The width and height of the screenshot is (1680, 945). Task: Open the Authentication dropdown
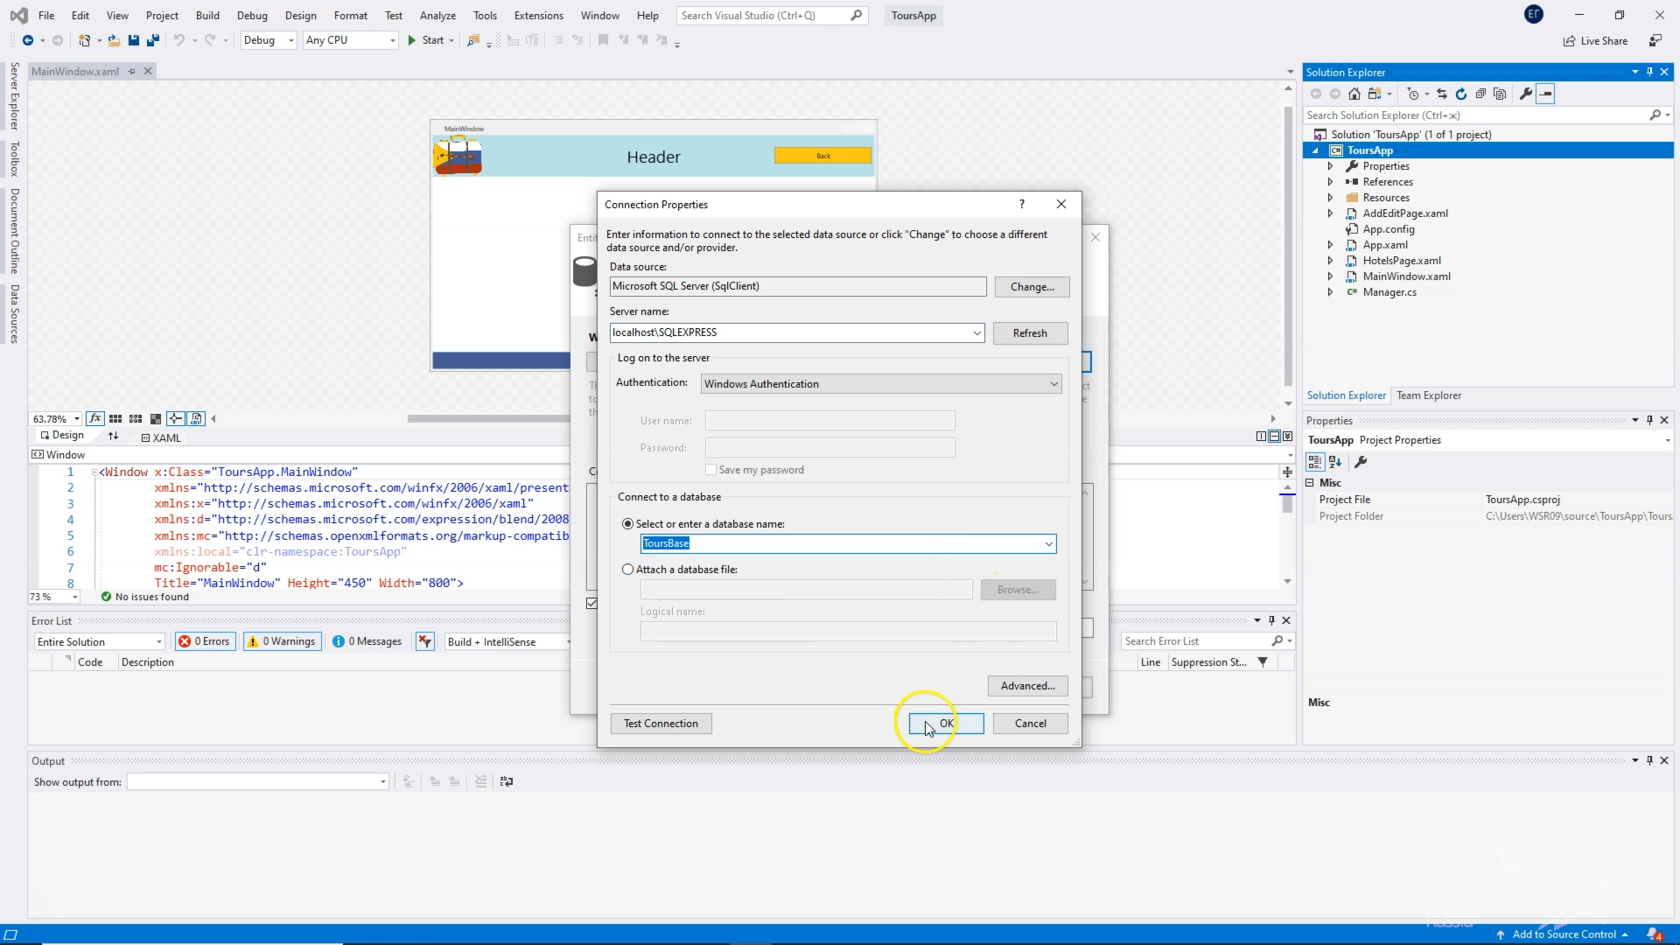(x=1053, y=384)
